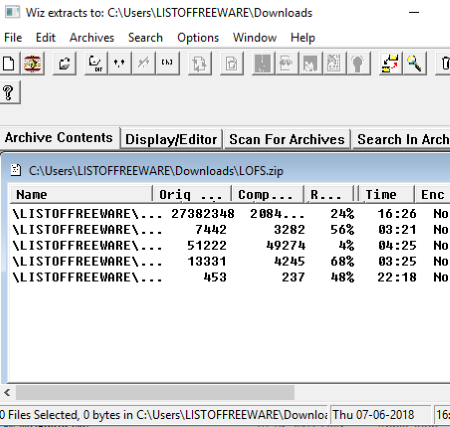Click the colored disk transfer arrows icon
The image size is (450, 427).
(390, 63)
